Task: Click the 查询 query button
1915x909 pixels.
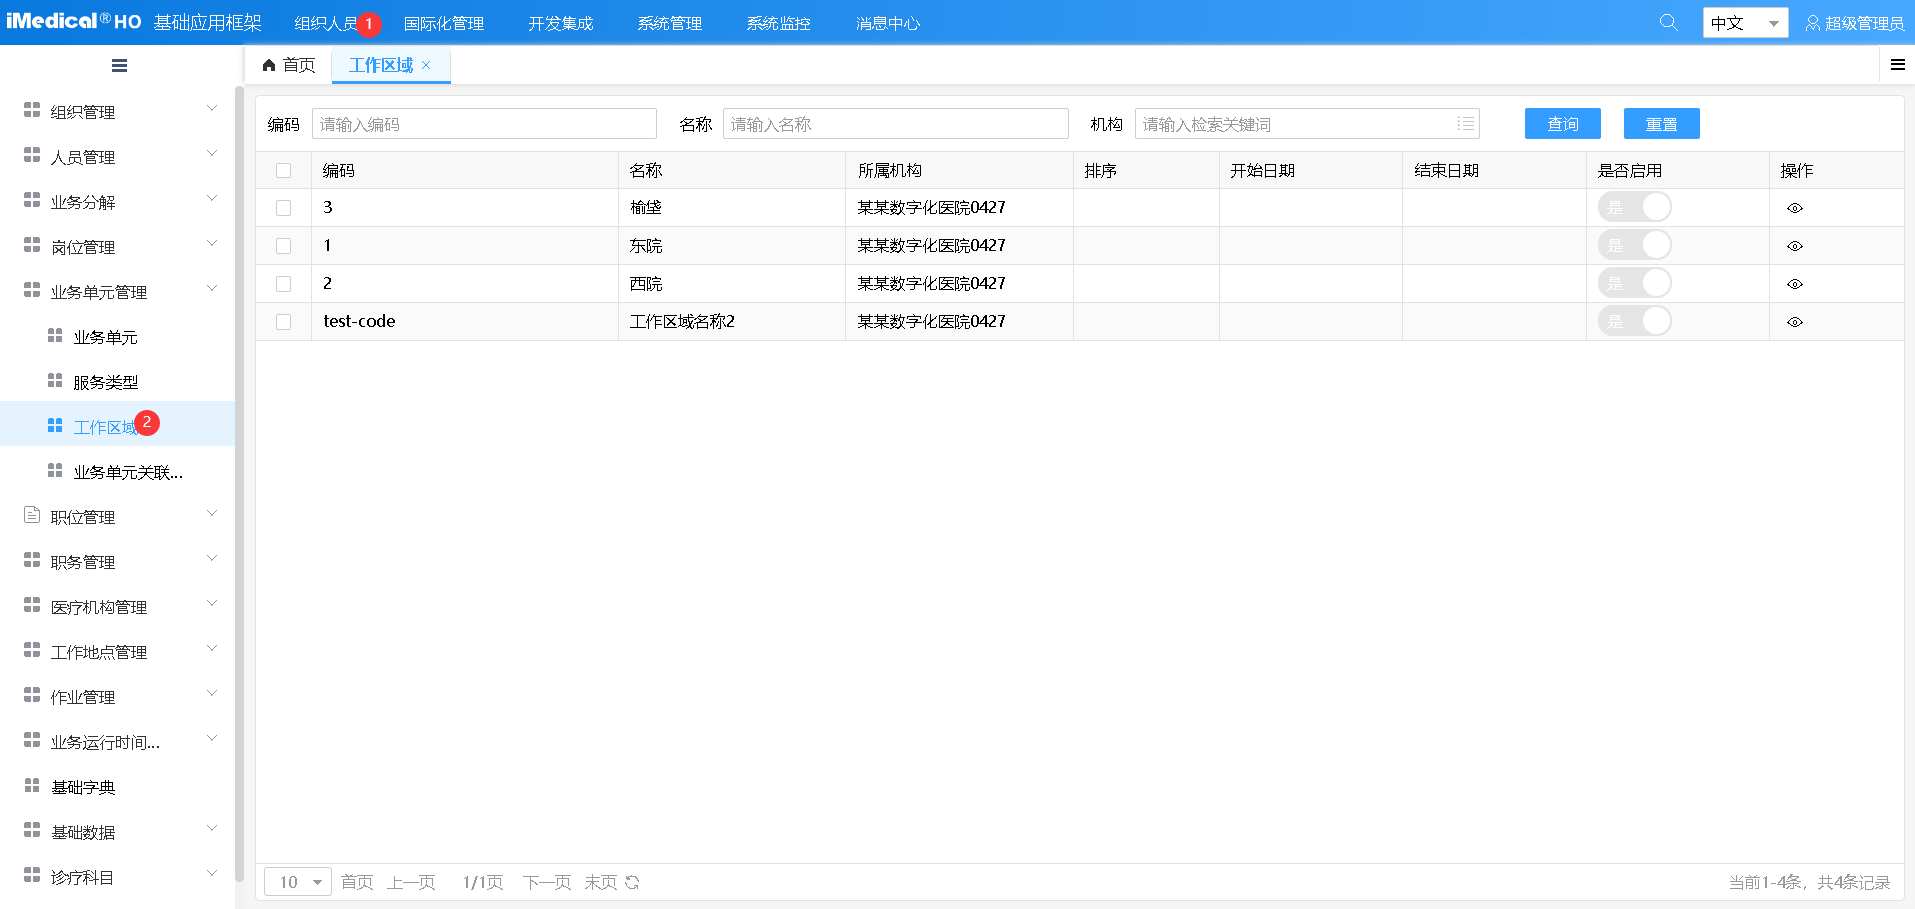Action: [x=1562, y=123]
